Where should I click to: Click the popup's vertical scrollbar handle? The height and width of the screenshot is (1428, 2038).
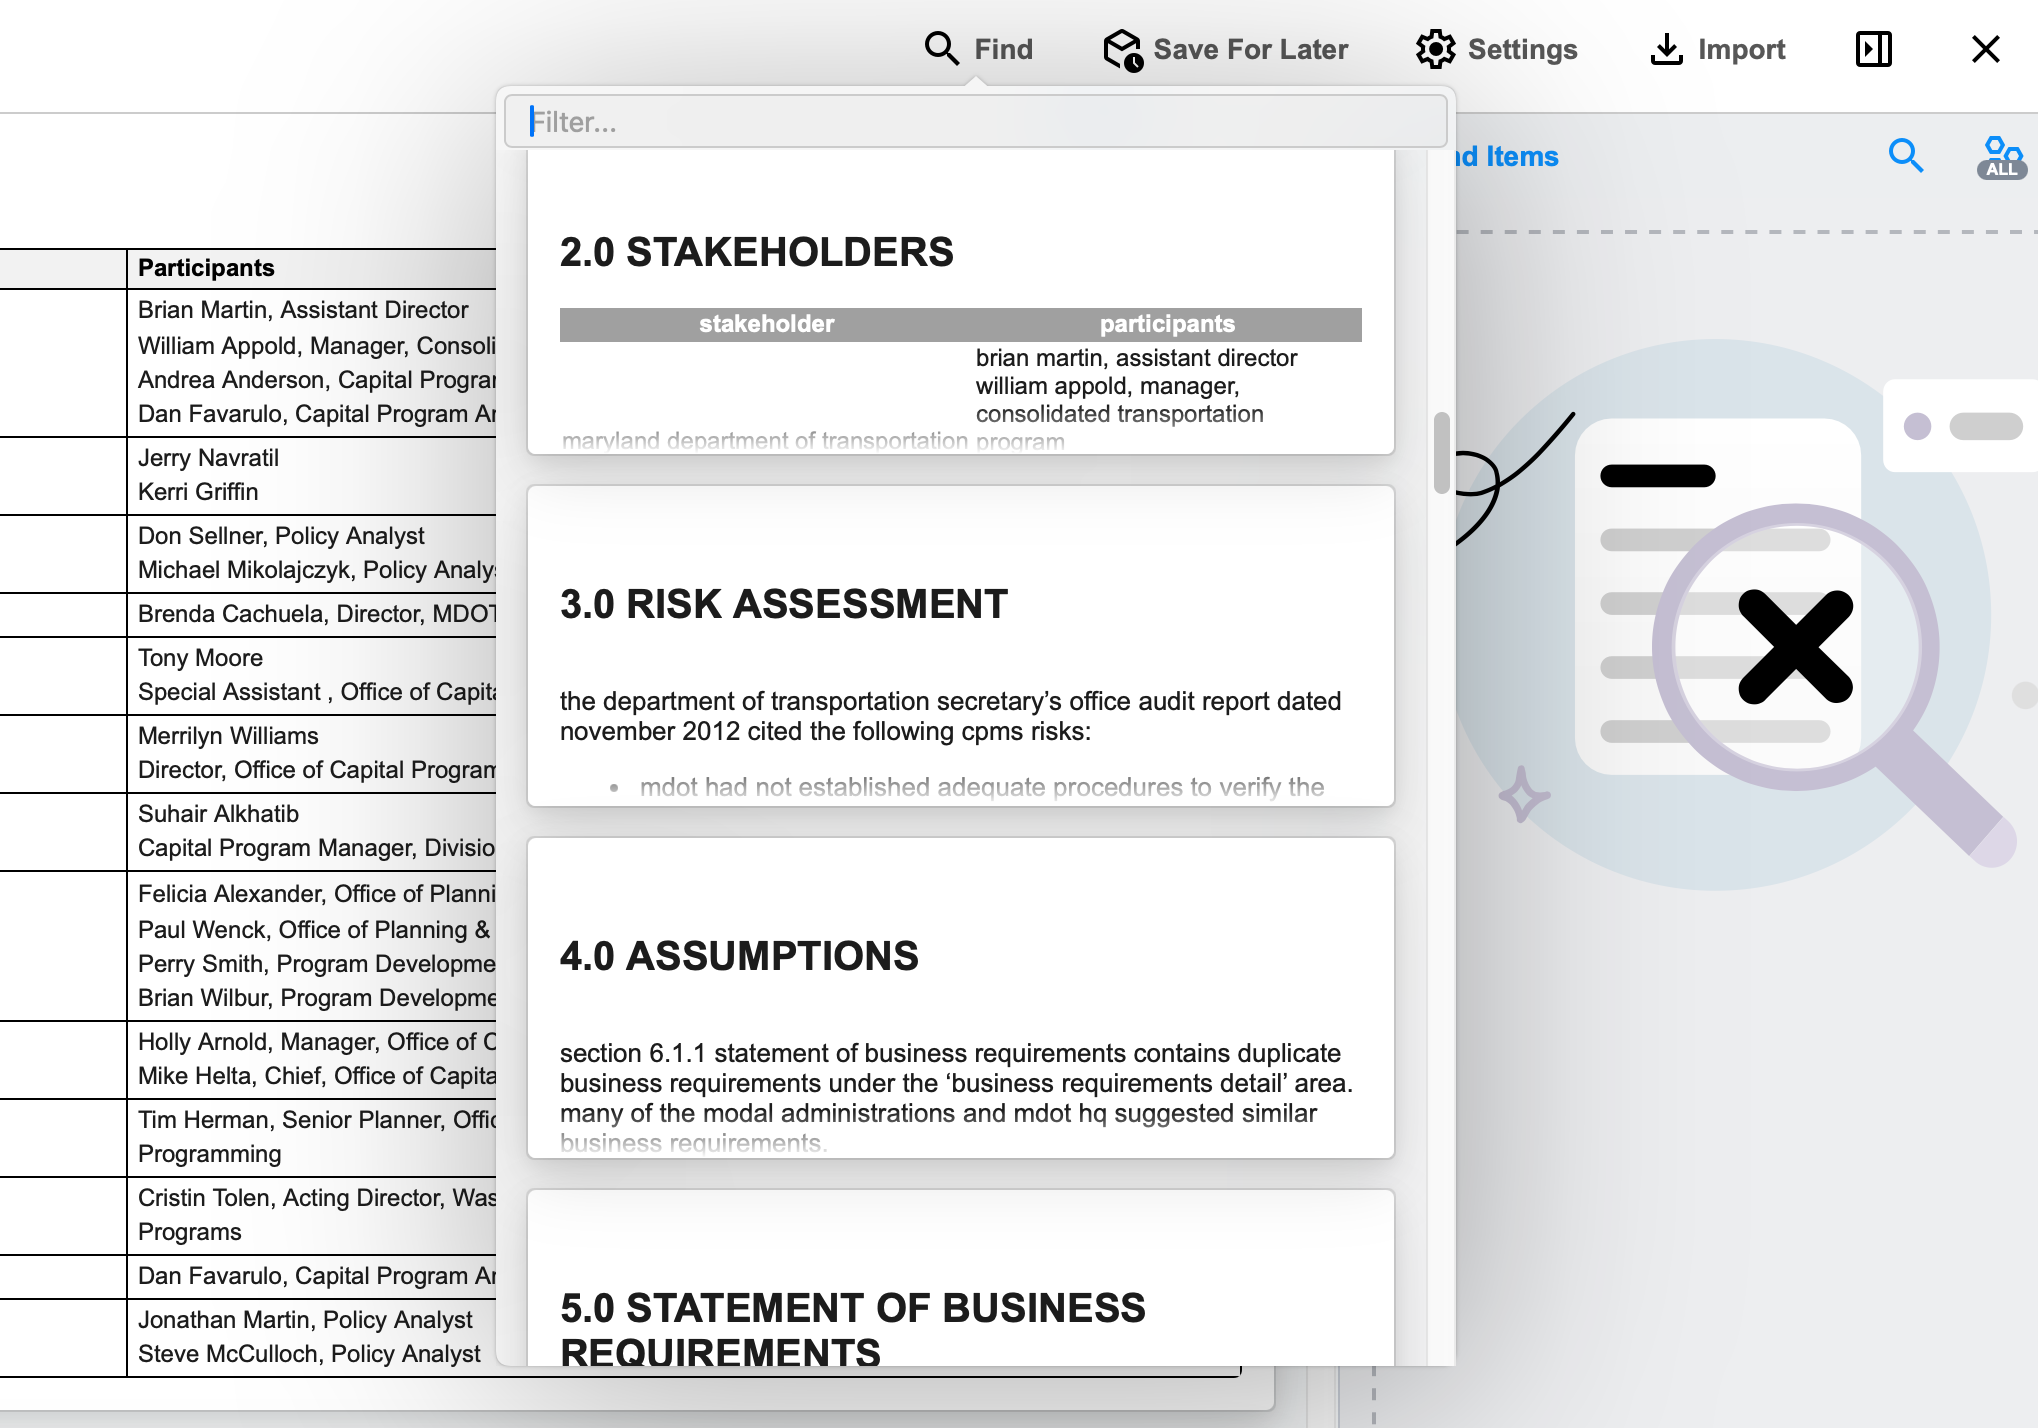click(x=1441, y=452)
